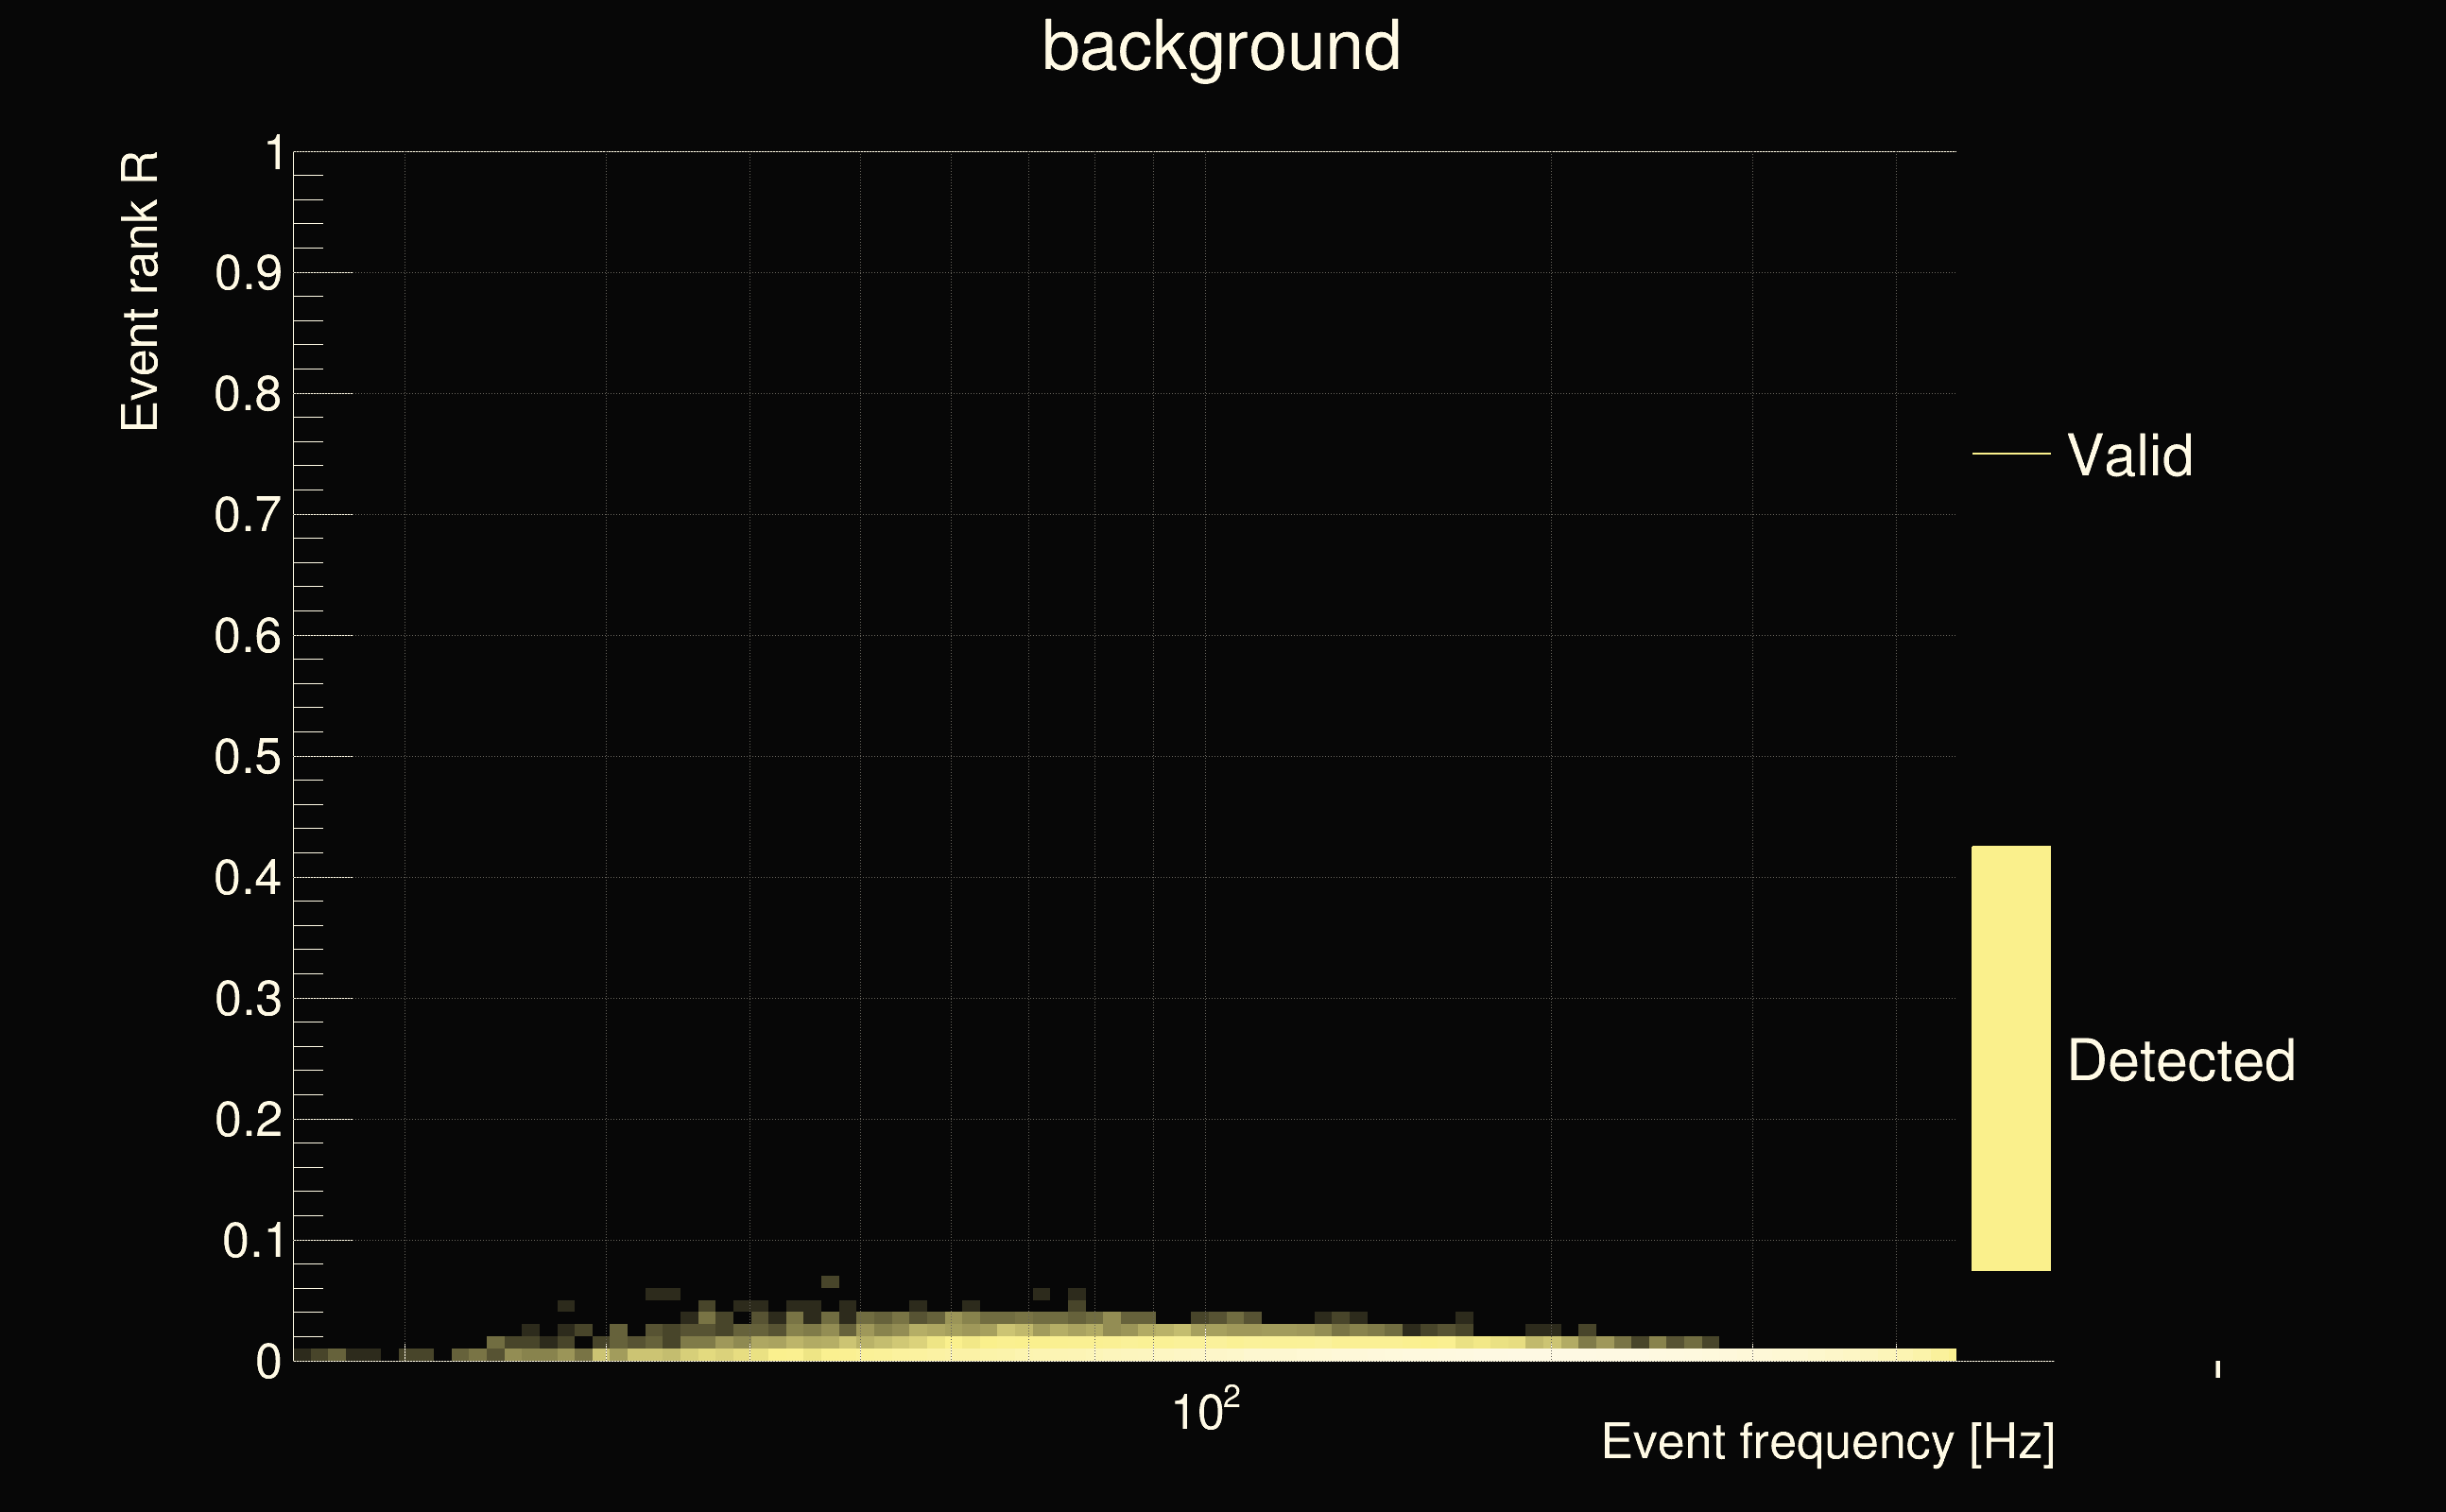Screen dimensions: 2446x1512
Task: Click the y-axis tick label 0.6
Action: point(248,637)
